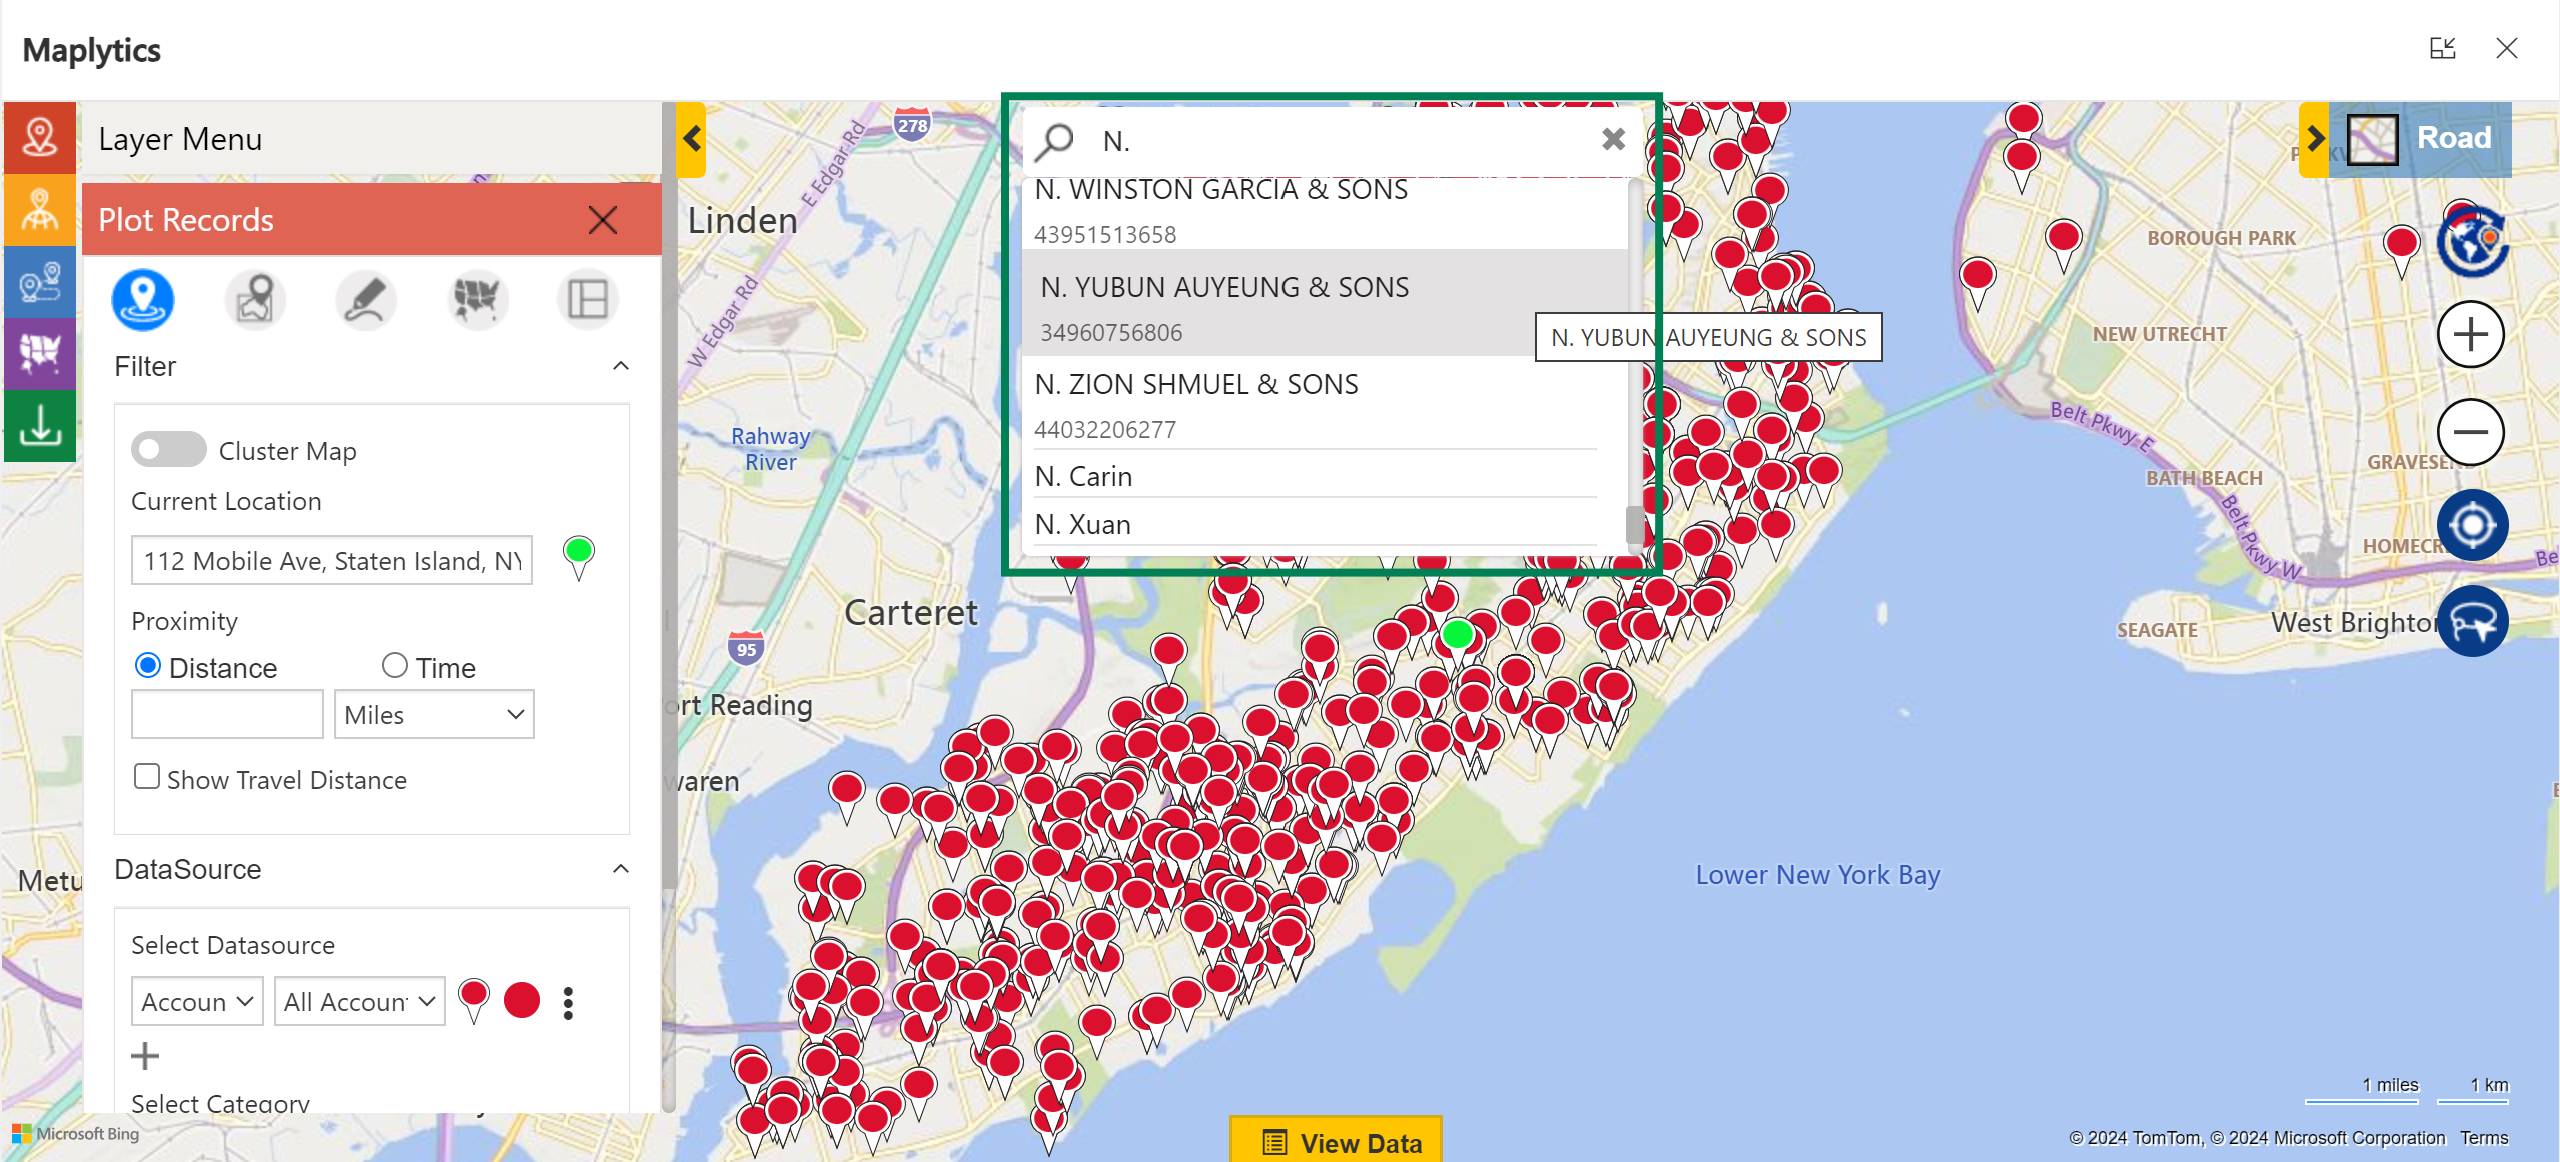
Task: Select the Plot Records pin tab icon
Action: (143, 299)
